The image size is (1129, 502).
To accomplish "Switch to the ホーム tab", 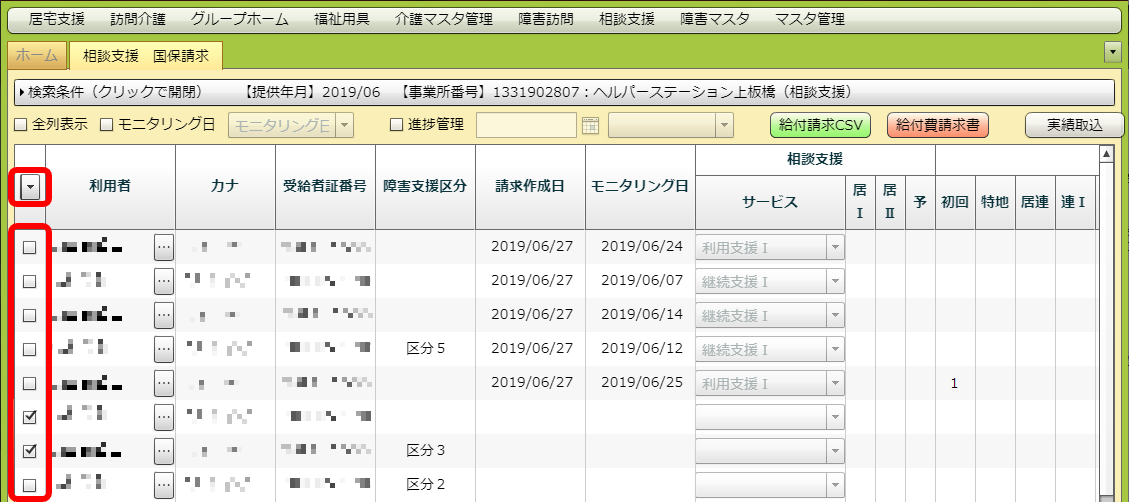I will [37, 56].
